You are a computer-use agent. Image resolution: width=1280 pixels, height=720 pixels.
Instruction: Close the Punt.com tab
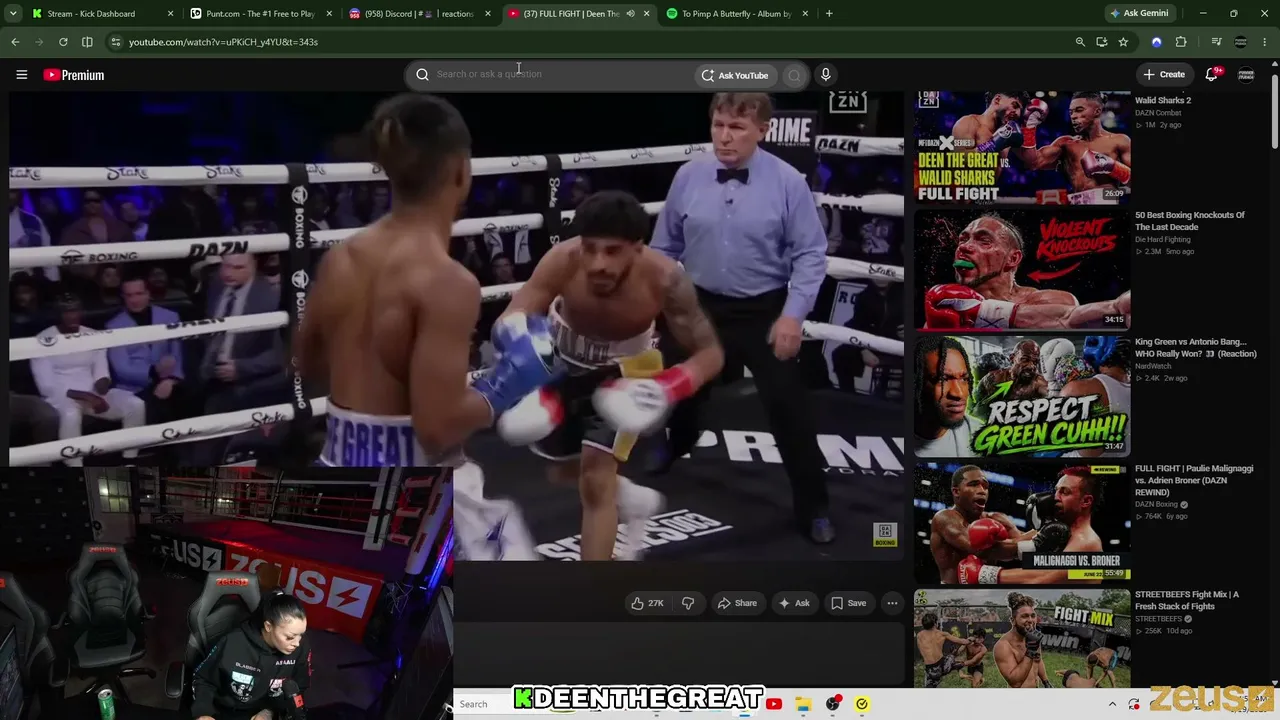[329, 14]
